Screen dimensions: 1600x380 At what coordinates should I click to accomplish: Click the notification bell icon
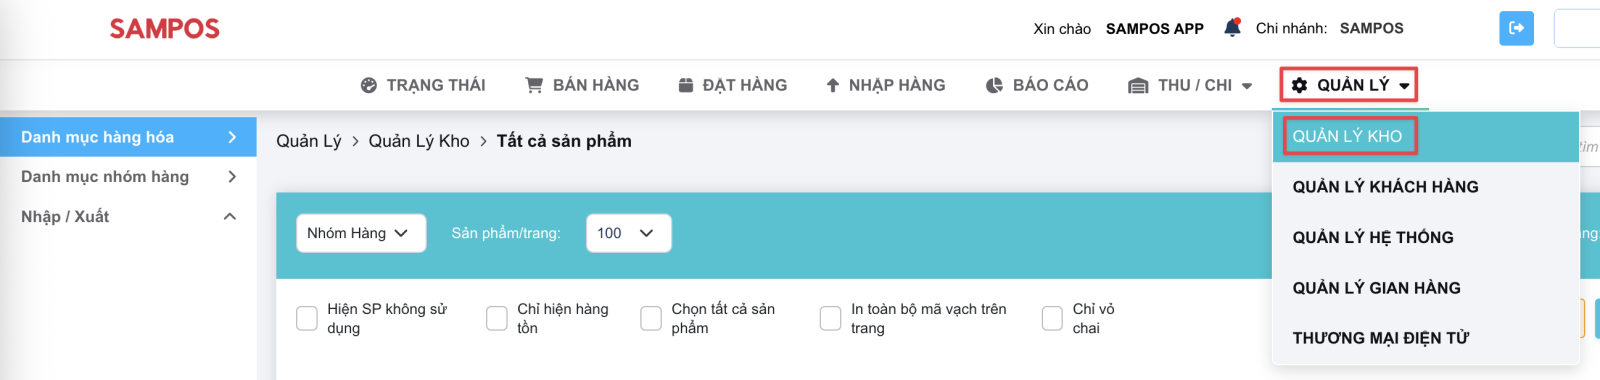click(x=1232, y=28)
